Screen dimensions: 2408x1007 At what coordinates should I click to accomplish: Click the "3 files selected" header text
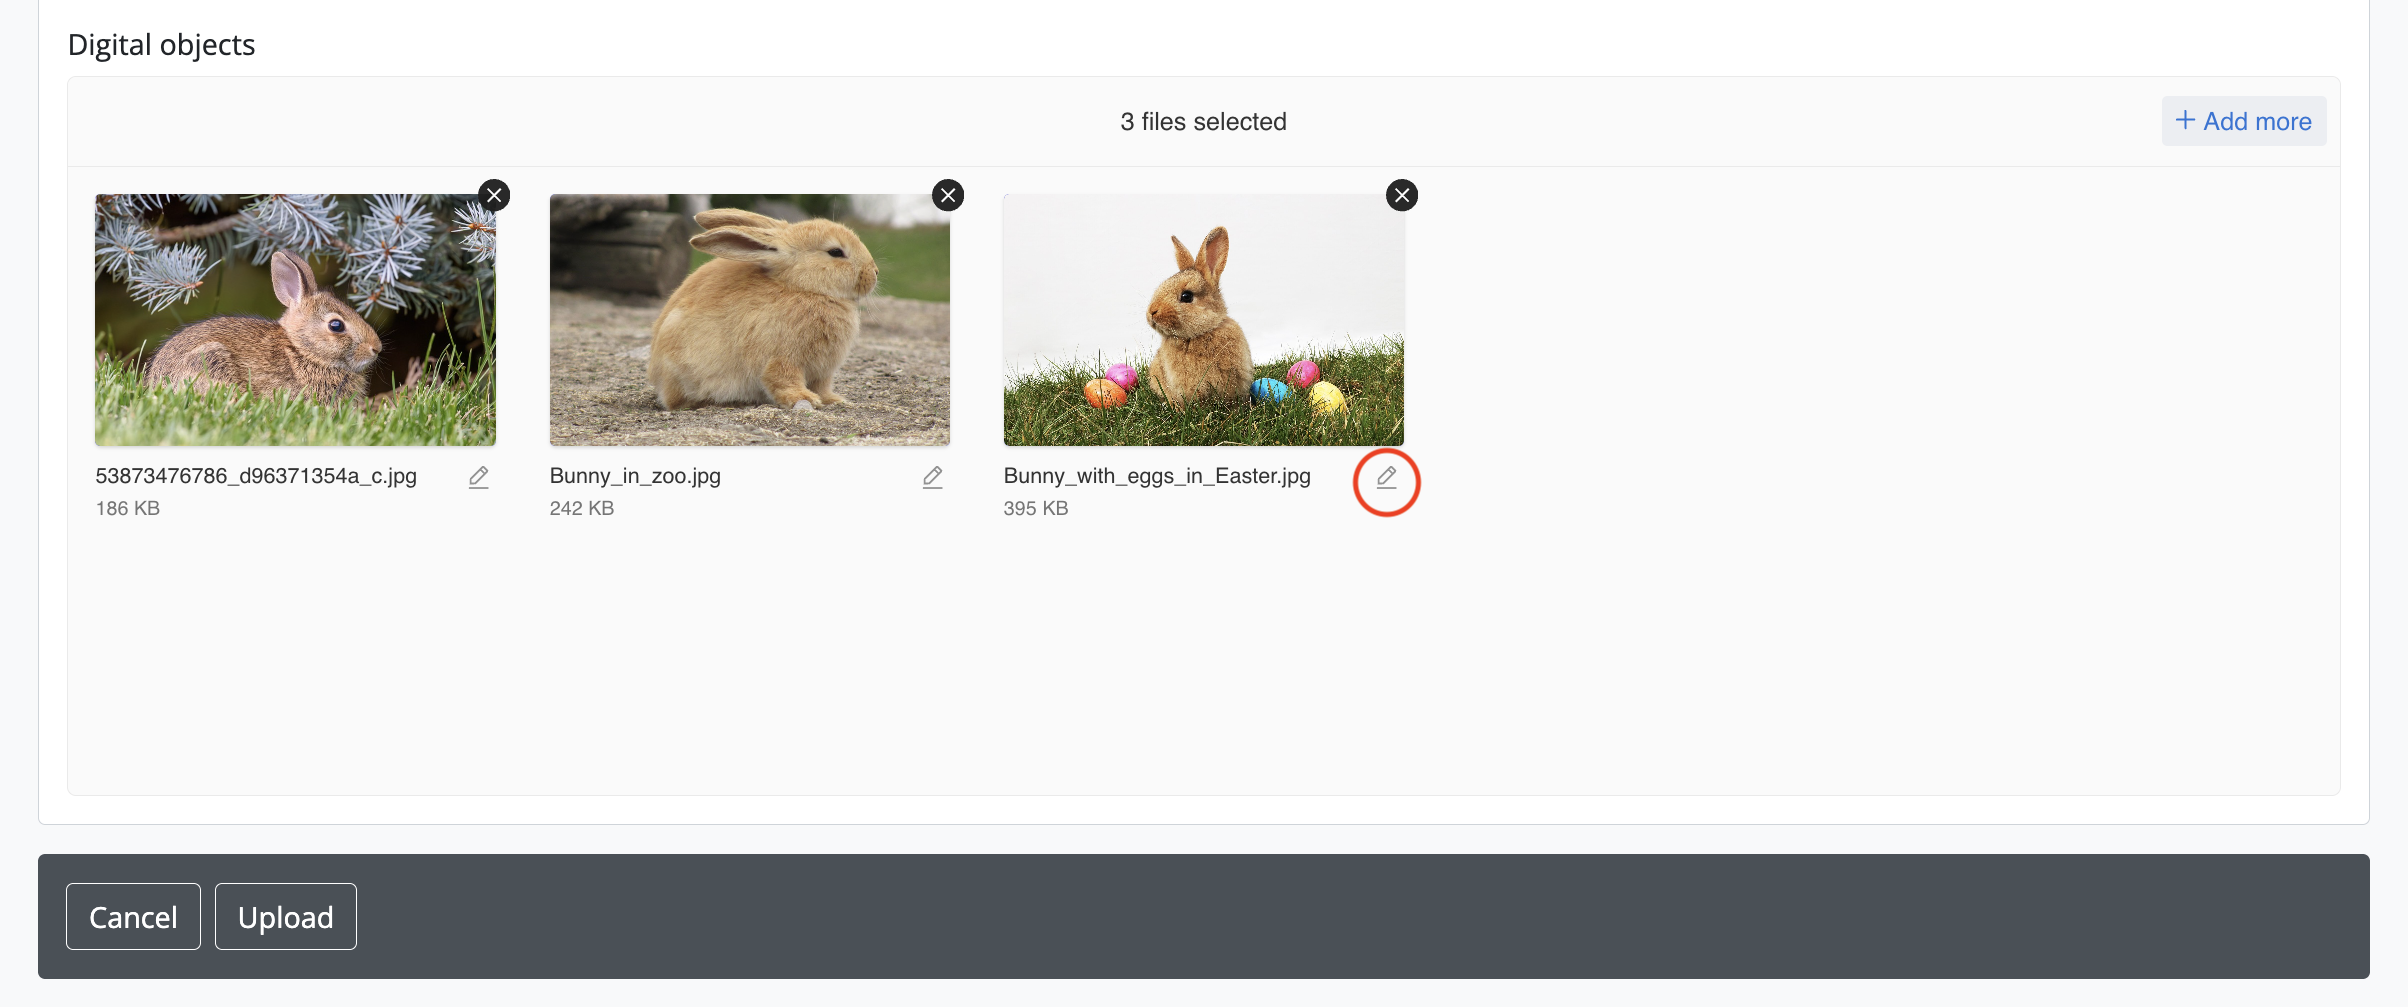coord(1203,122)
